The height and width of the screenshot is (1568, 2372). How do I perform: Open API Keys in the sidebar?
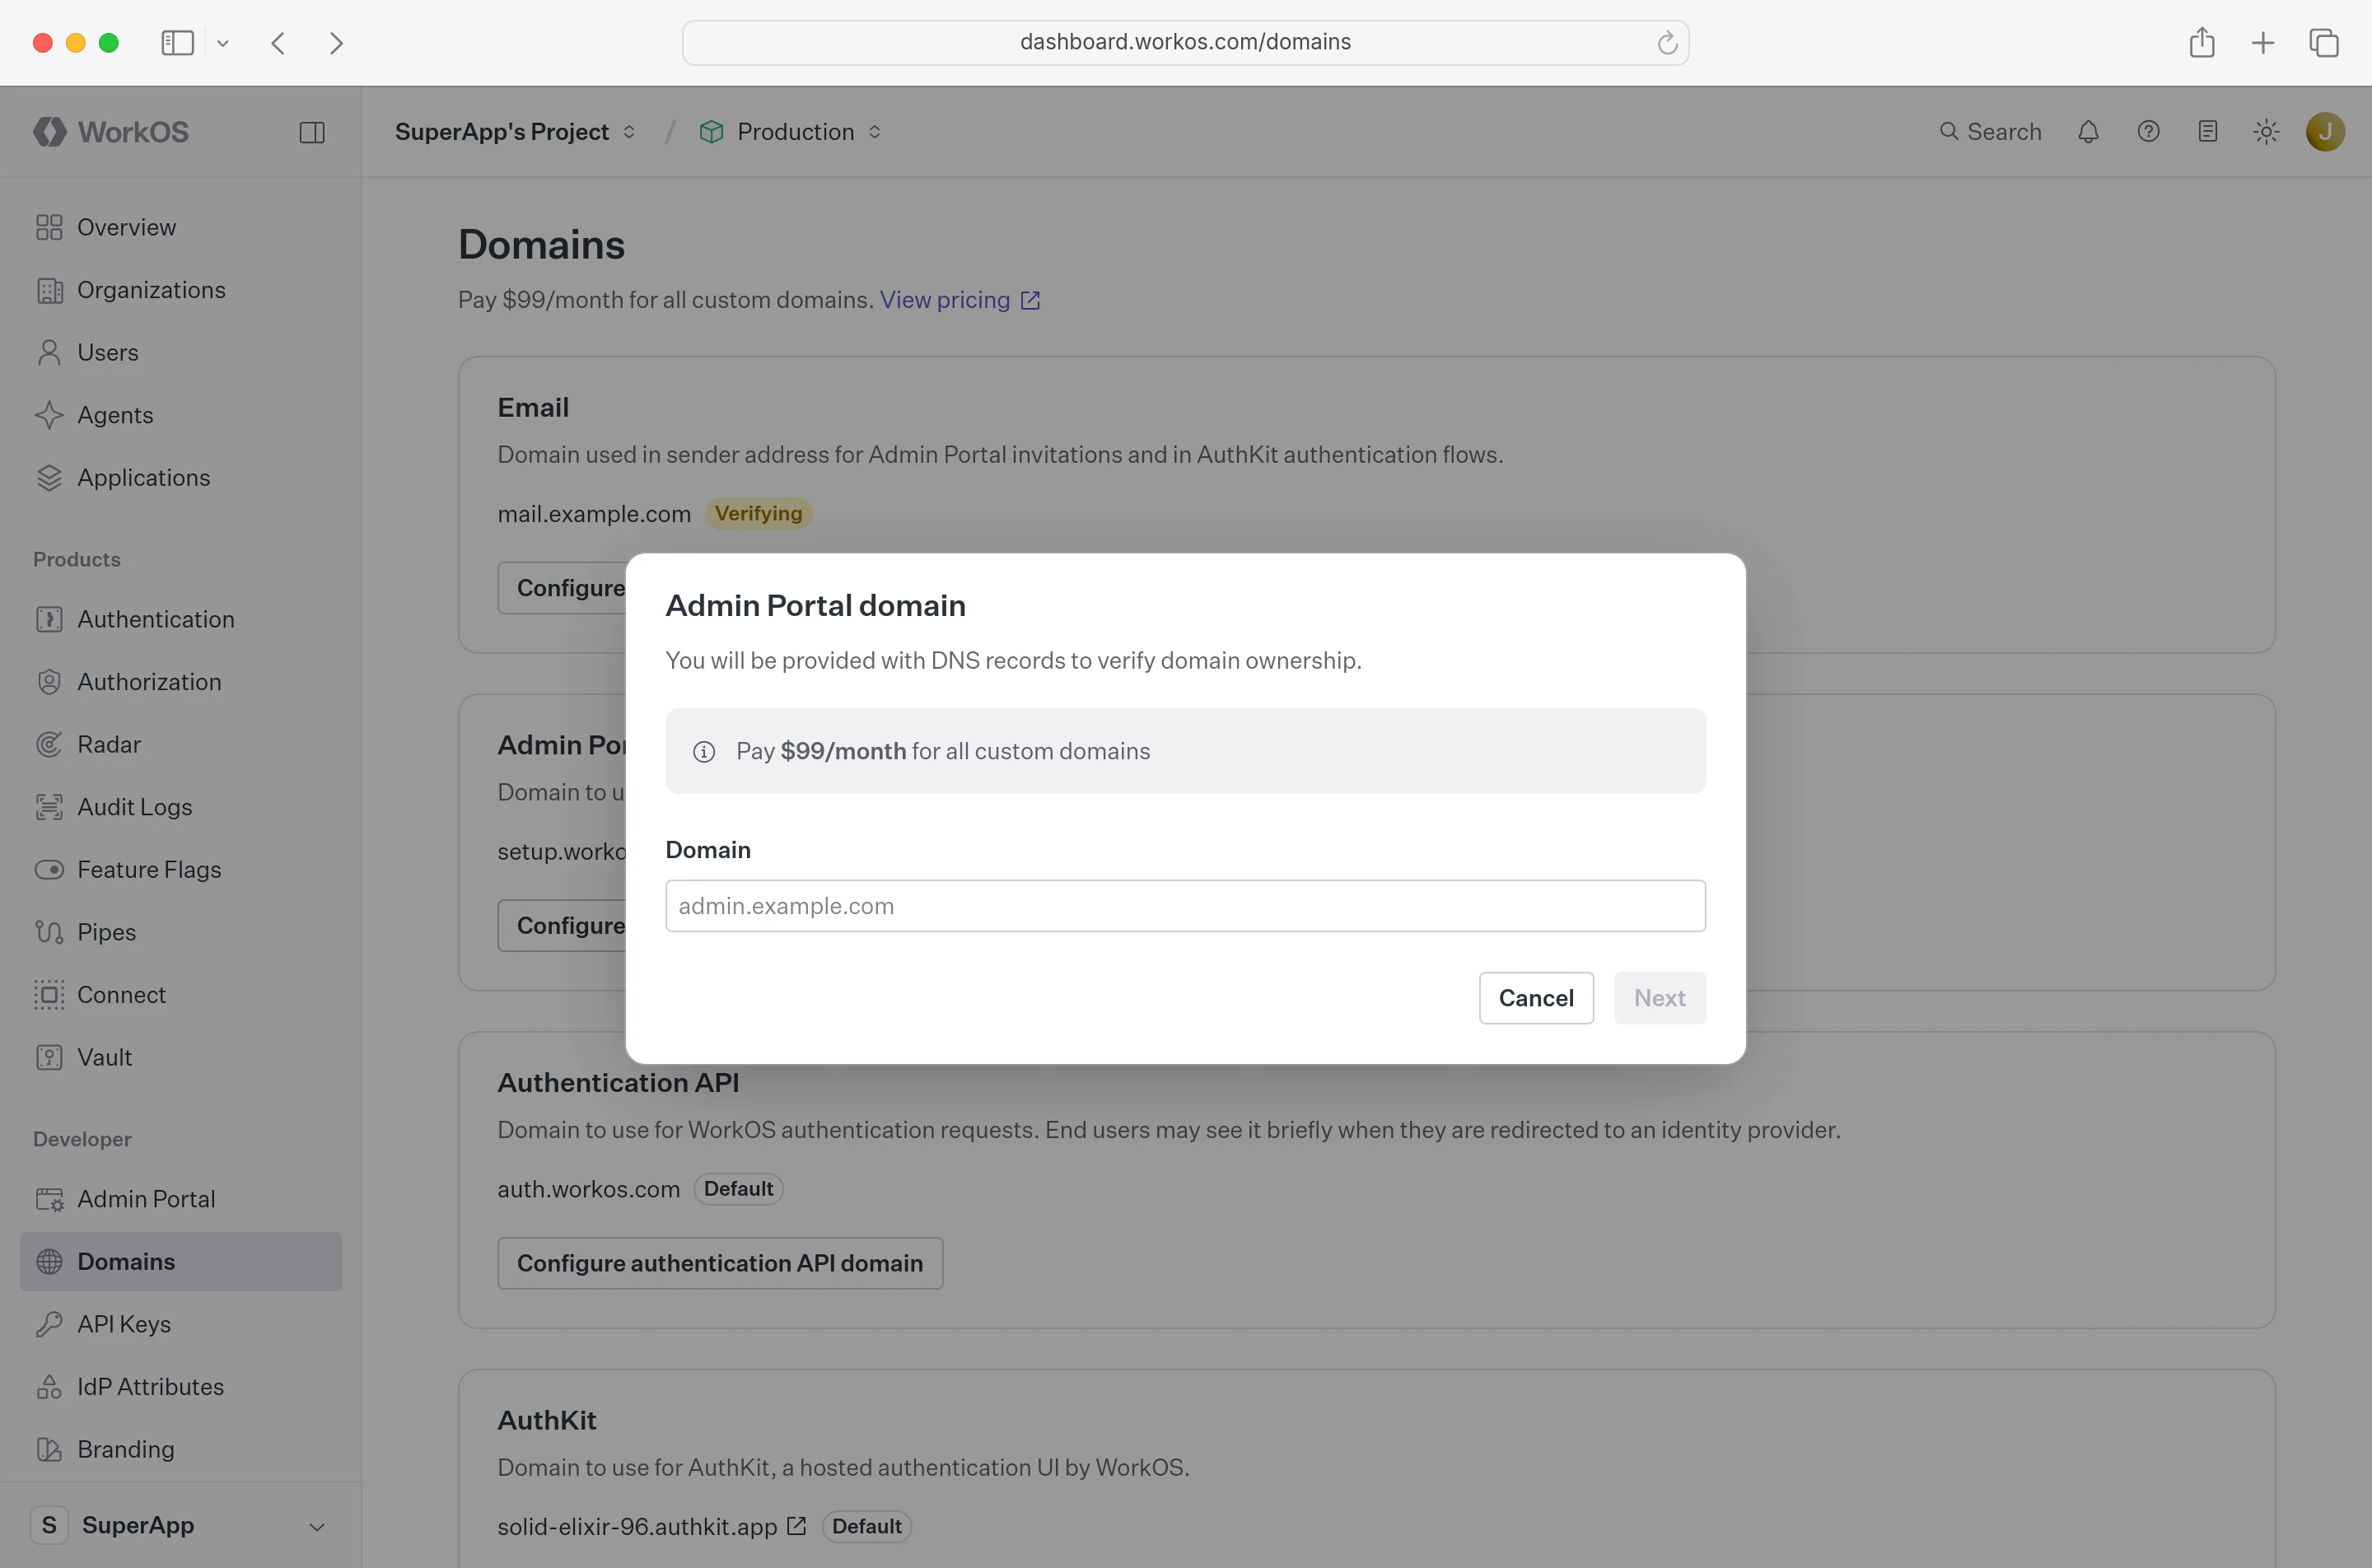pos(181,1324)
